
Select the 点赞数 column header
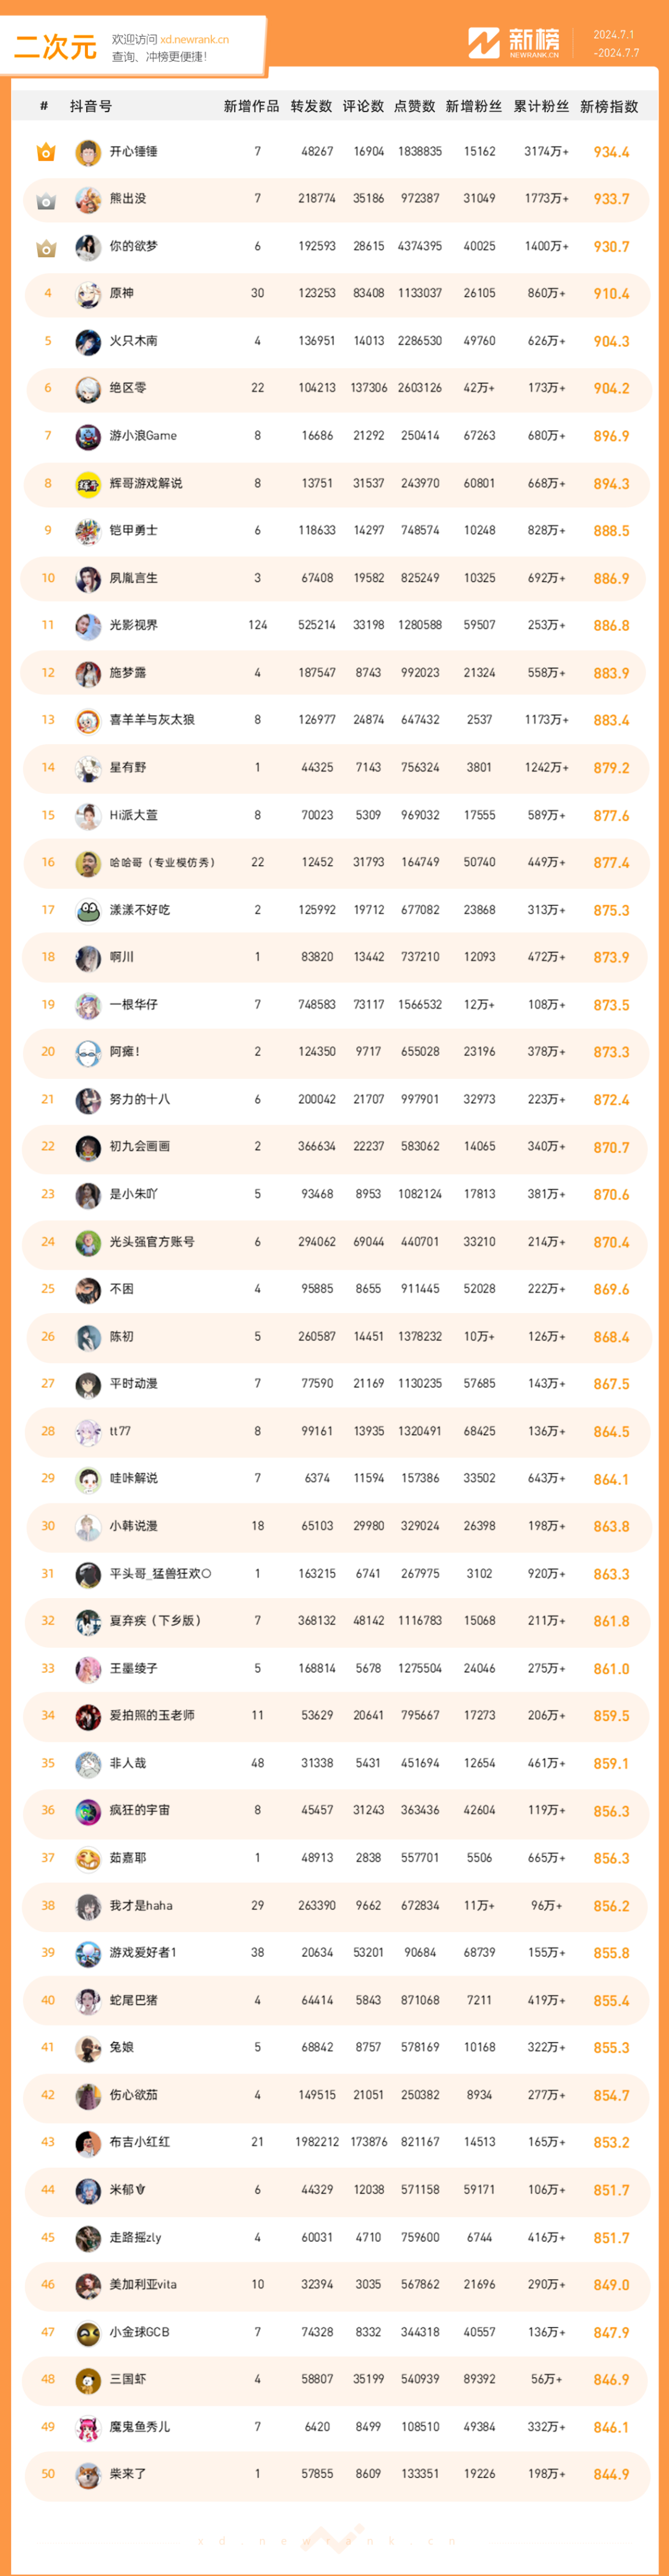pyautogui.click(x=415, y=107)
